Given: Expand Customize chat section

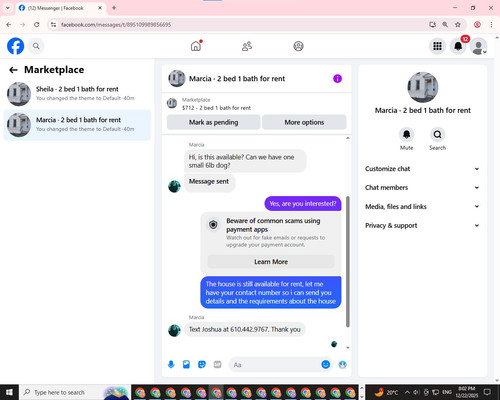Looking at the screenshot, I should 422,169.
